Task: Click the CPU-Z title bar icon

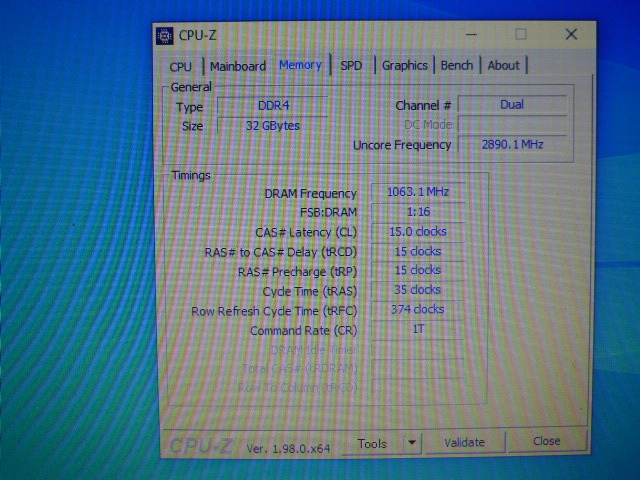Action: 165,36
